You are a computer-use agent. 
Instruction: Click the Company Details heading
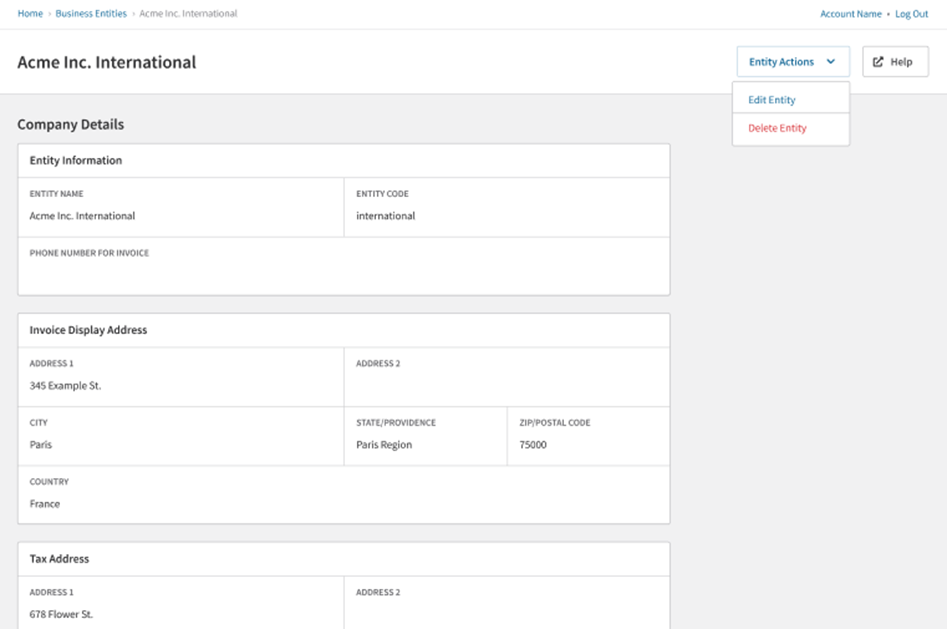71,124
